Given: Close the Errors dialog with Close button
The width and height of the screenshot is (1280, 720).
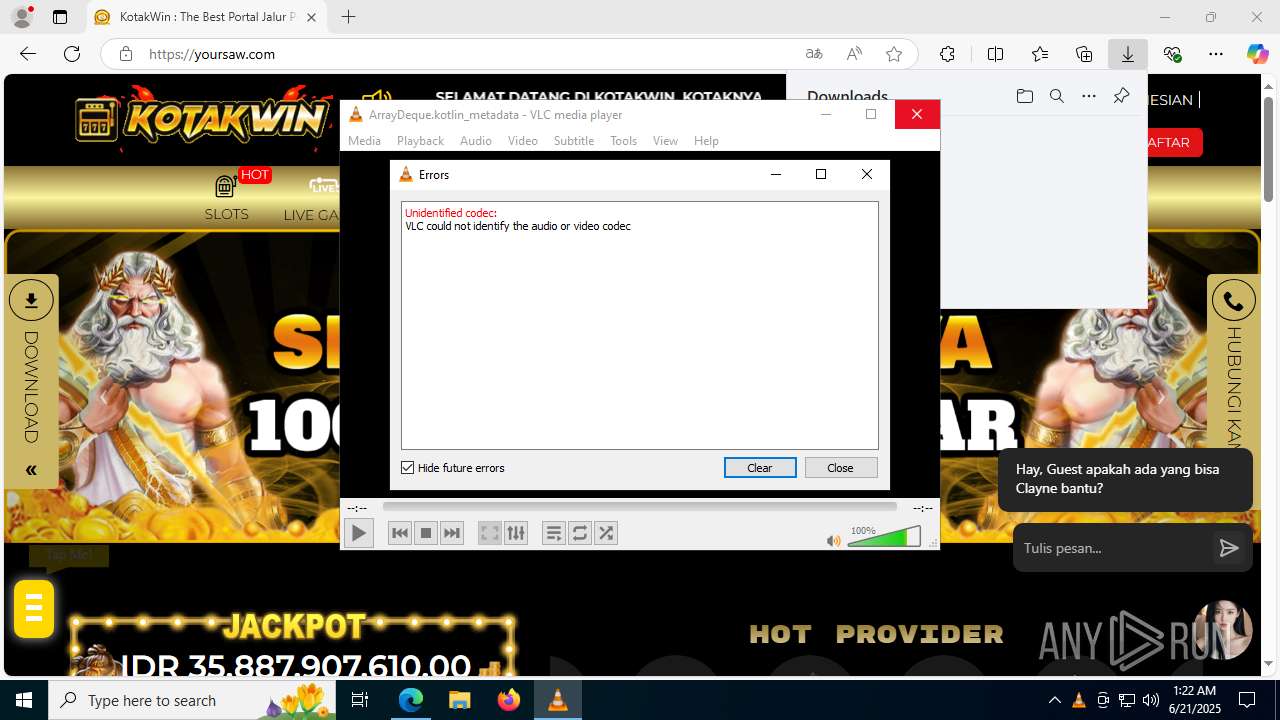Looking at the screenshot, I should point(841,468).
